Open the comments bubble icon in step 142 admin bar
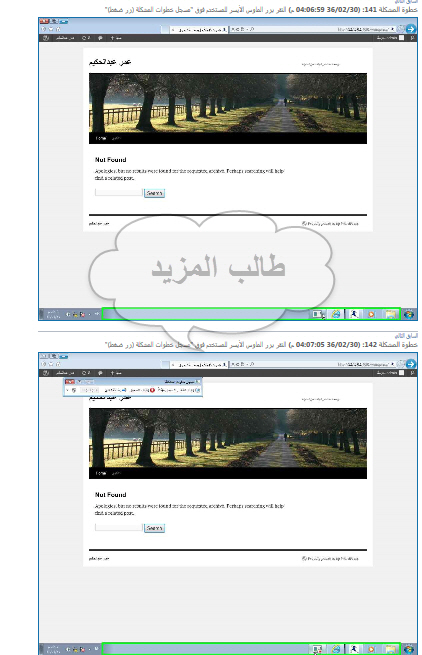This screenshot has width=422, height=655. (x=100, y=373)
